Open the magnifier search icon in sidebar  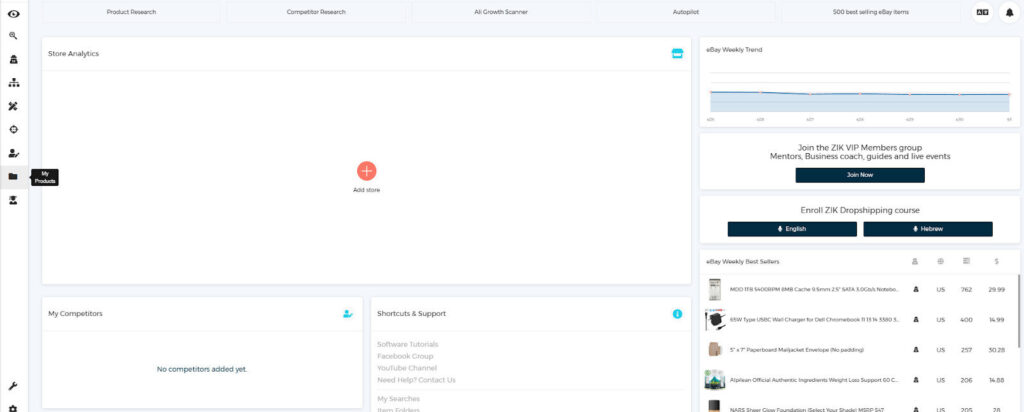tap(13, 36)
